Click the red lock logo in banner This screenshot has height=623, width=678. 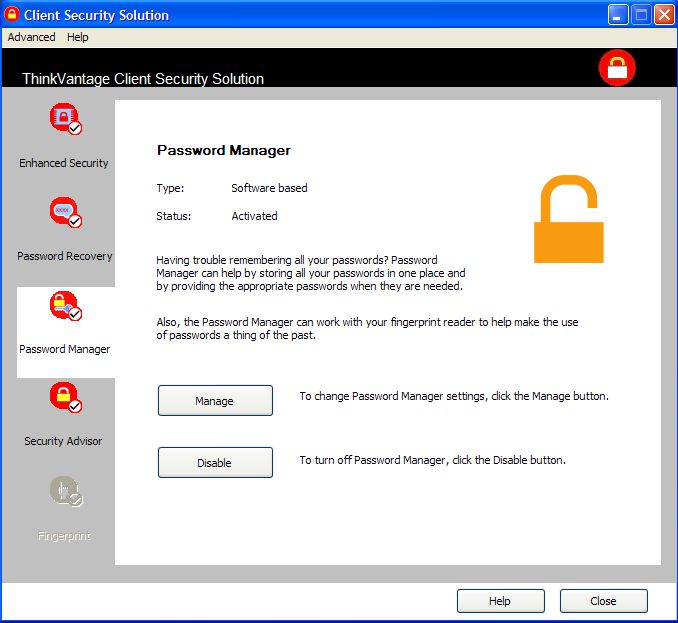617,68
